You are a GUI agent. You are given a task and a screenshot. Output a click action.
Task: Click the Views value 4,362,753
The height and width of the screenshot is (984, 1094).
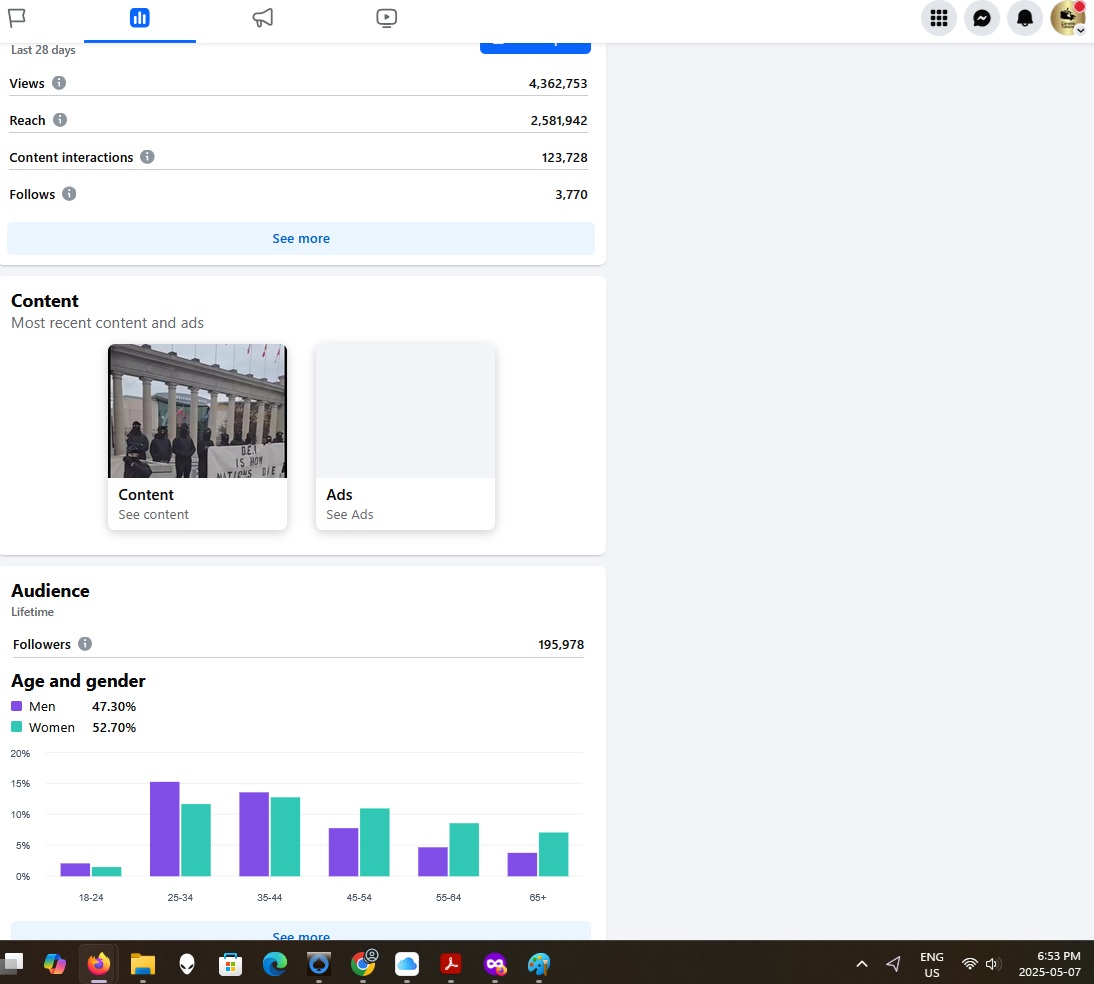pyautogui.click(x=557, y=84)
